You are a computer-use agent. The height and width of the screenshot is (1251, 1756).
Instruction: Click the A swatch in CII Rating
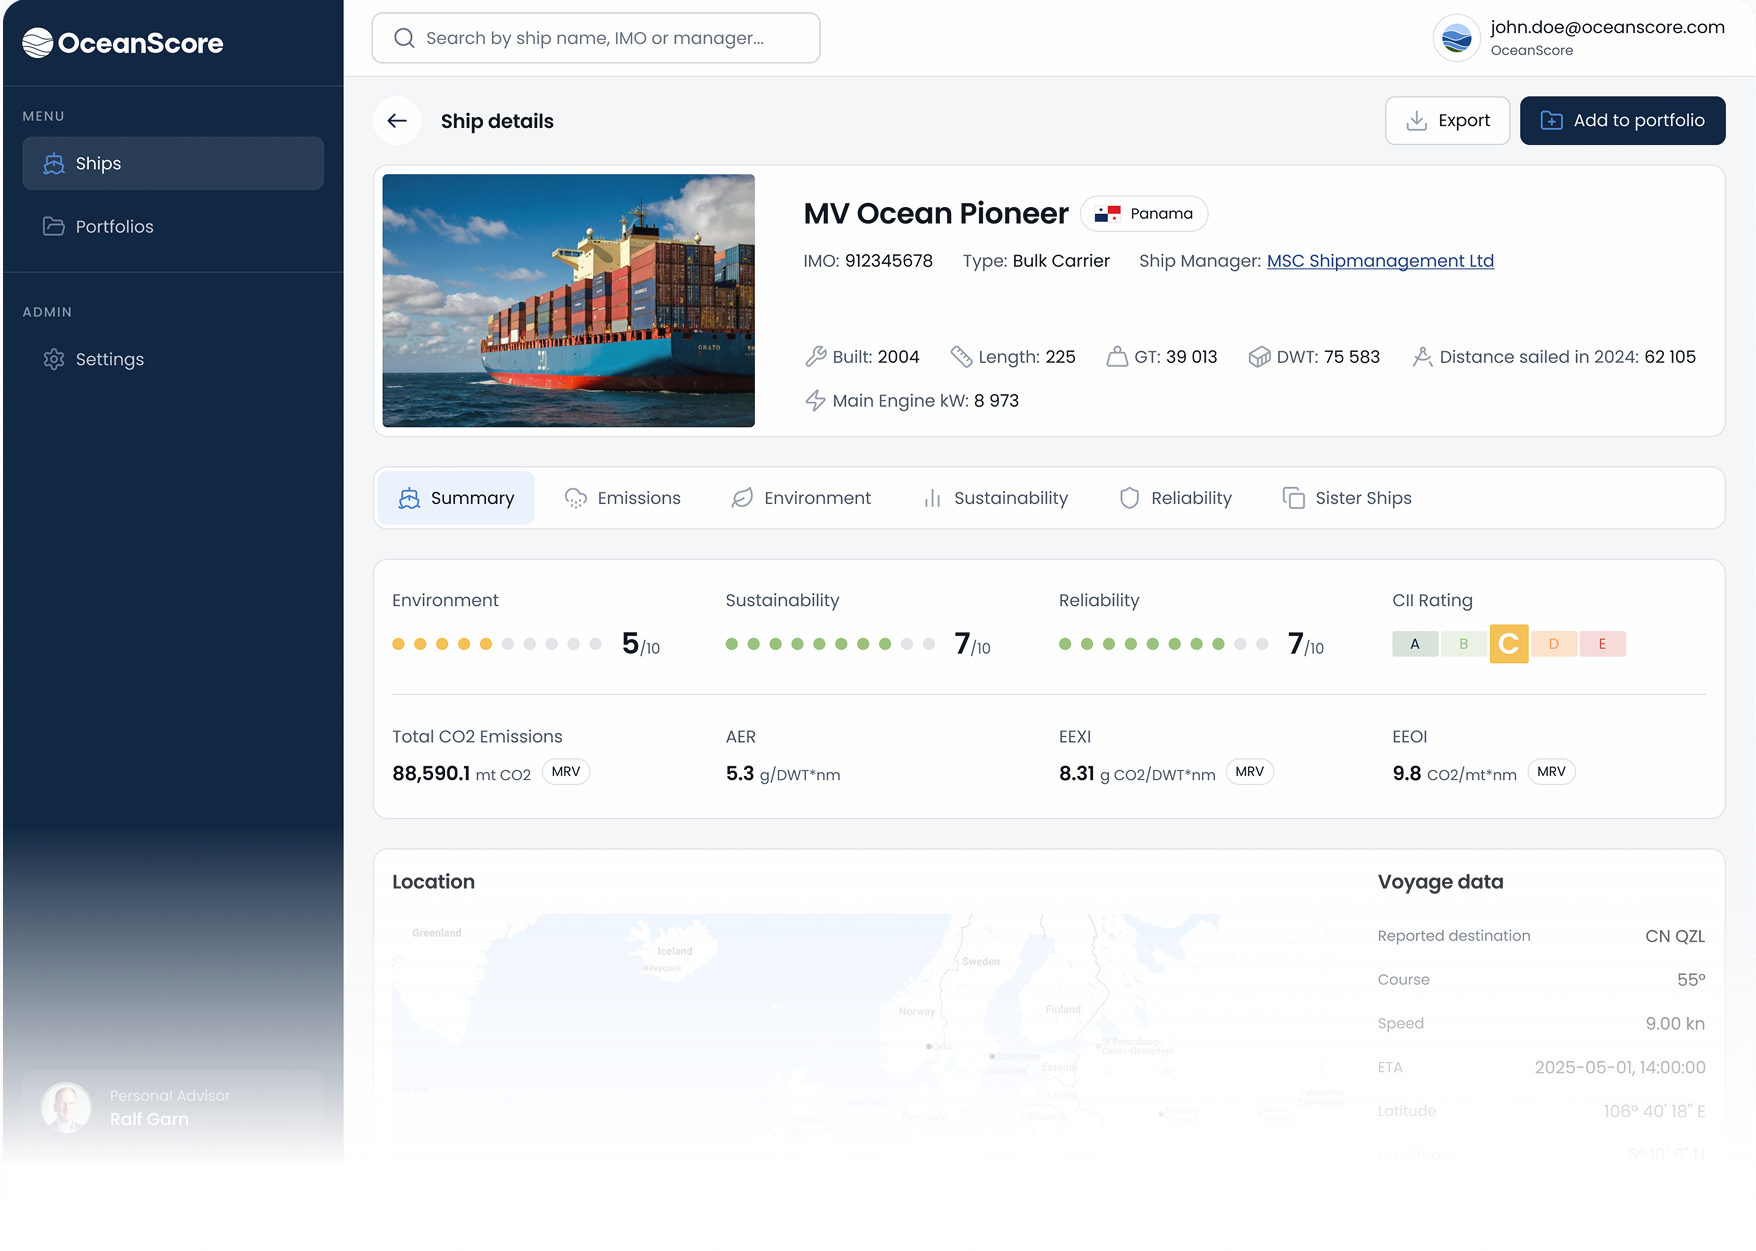(x=1414, y=644)
